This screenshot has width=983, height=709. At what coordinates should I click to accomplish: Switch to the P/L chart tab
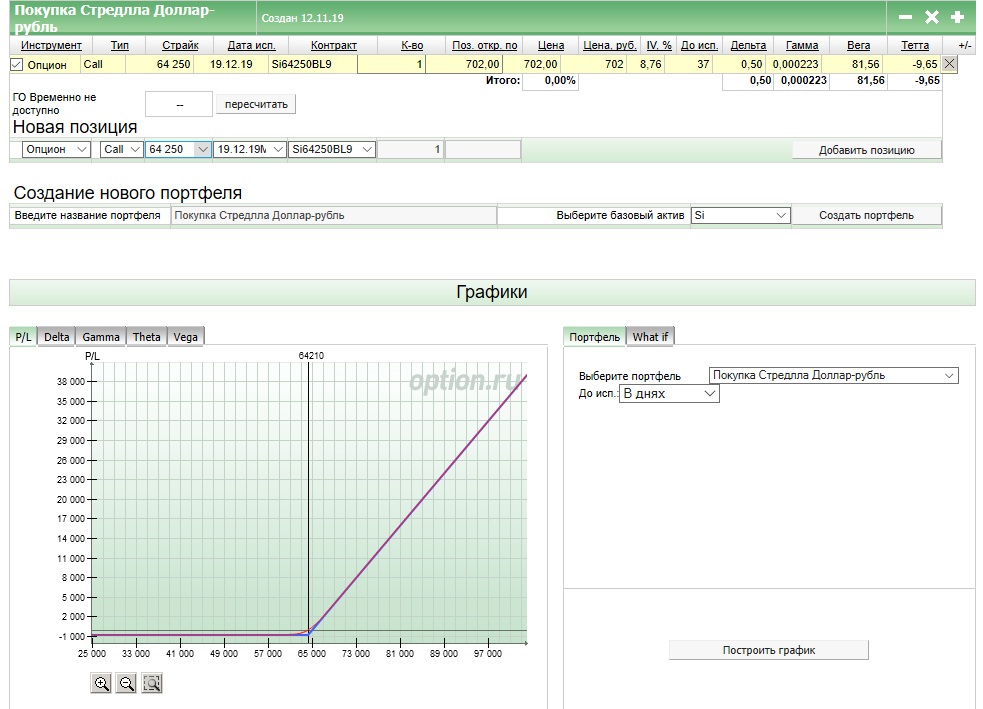pos(23,337)
